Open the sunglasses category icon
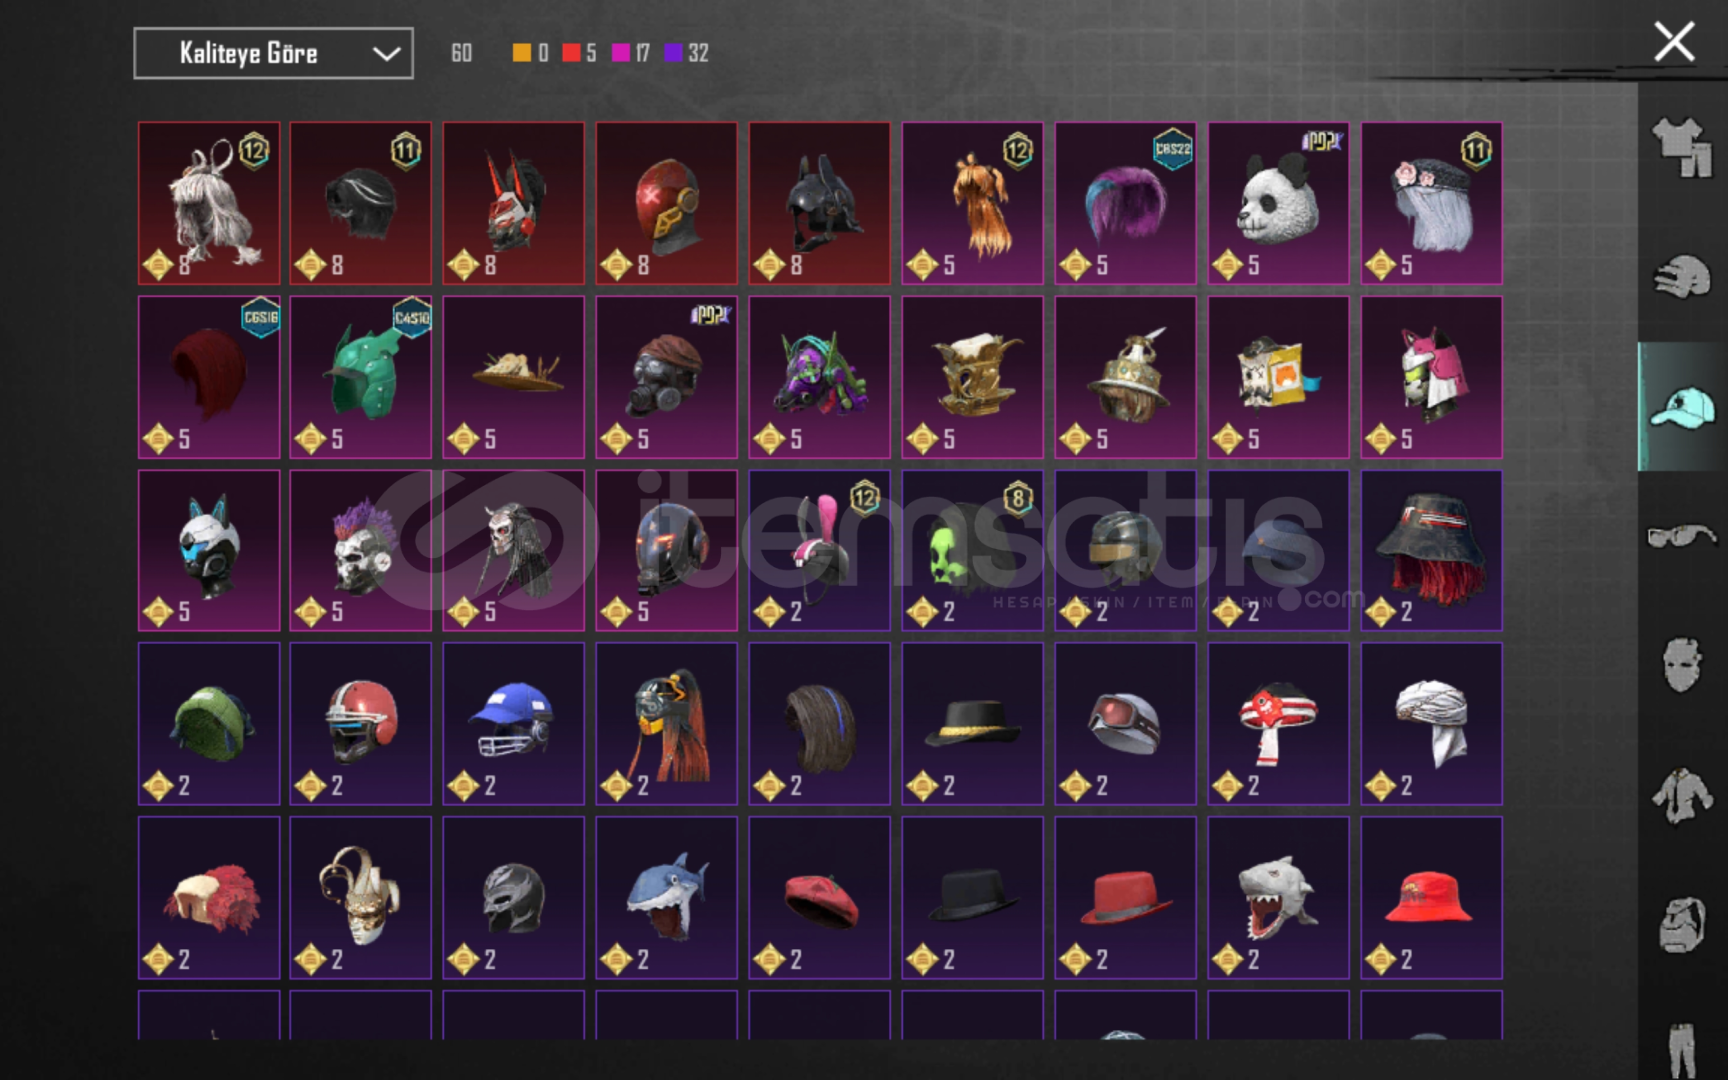 click(1682, 536)
